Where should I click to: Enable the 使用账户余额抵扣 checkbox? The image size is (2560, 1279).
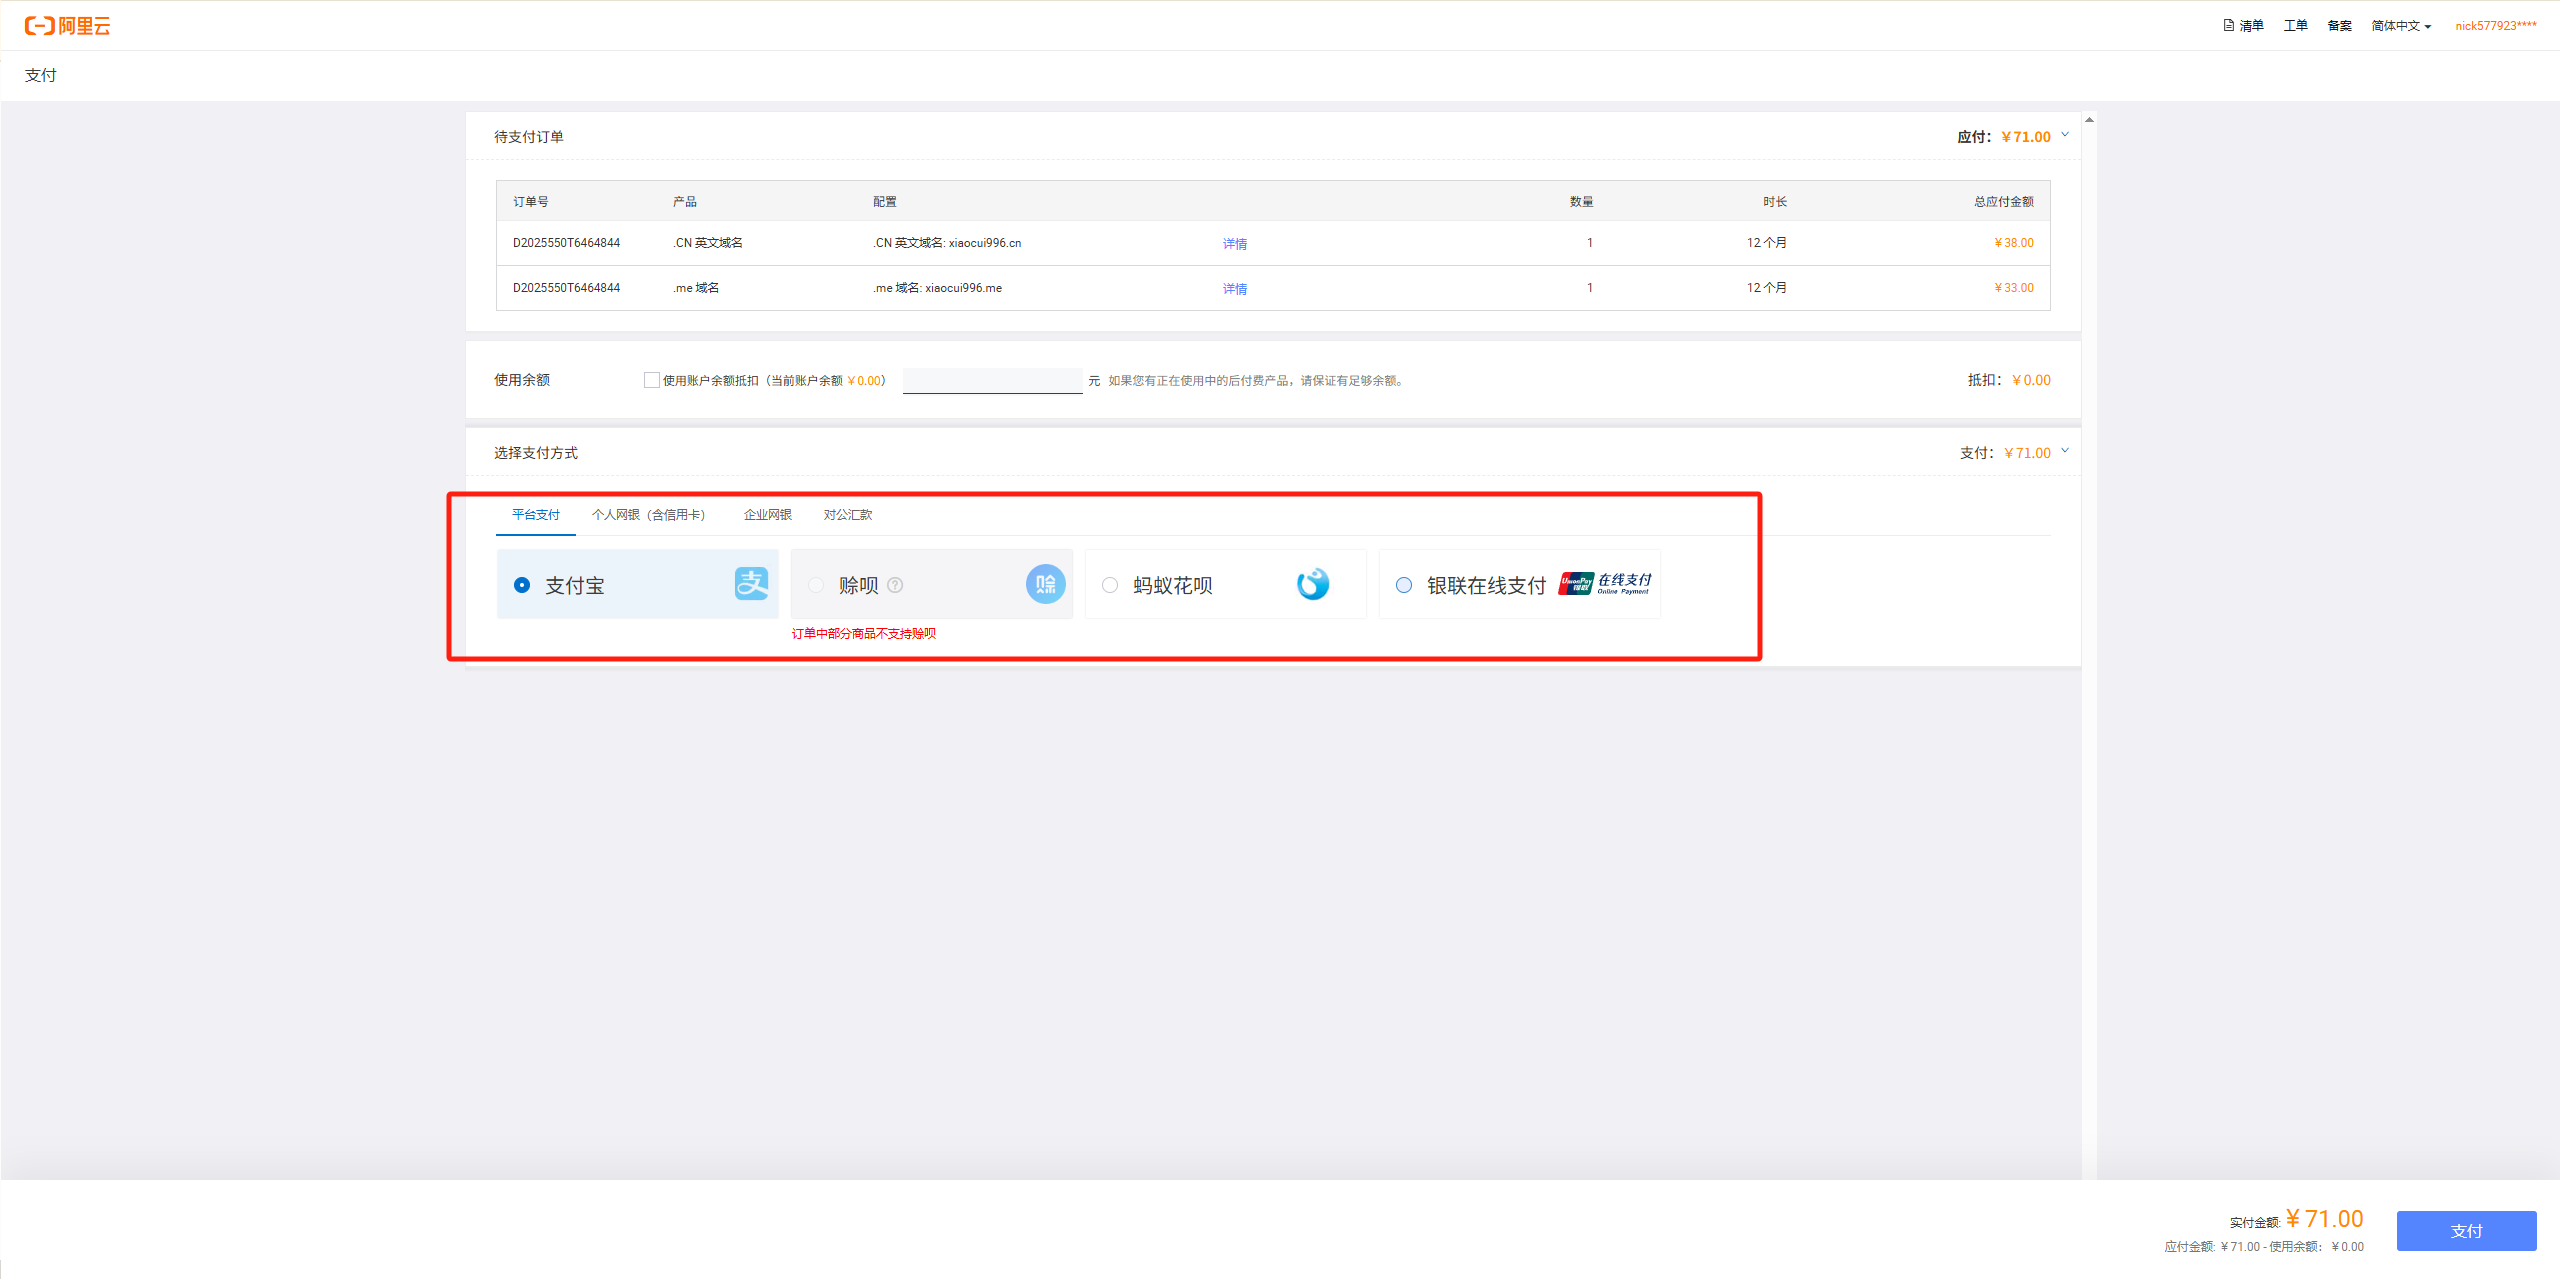pos(651,380)
